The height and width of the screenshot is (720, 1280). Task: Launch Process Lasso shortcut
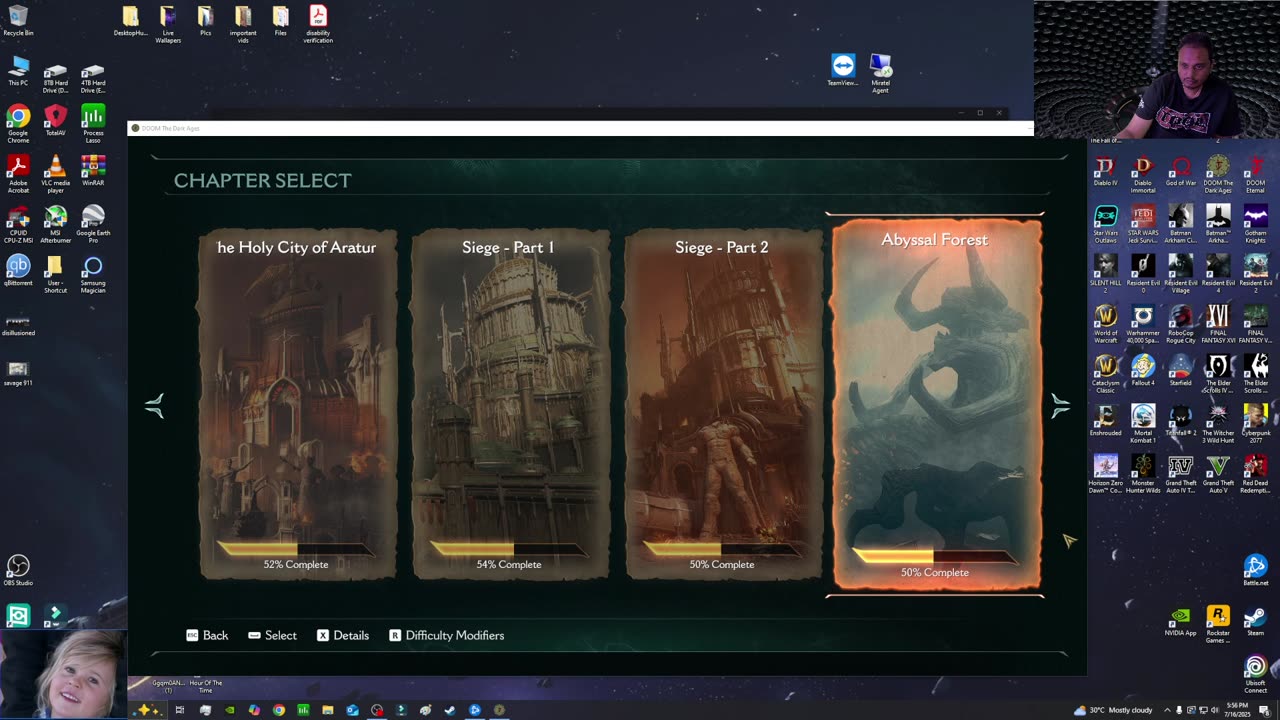click(x=93, y=124)
